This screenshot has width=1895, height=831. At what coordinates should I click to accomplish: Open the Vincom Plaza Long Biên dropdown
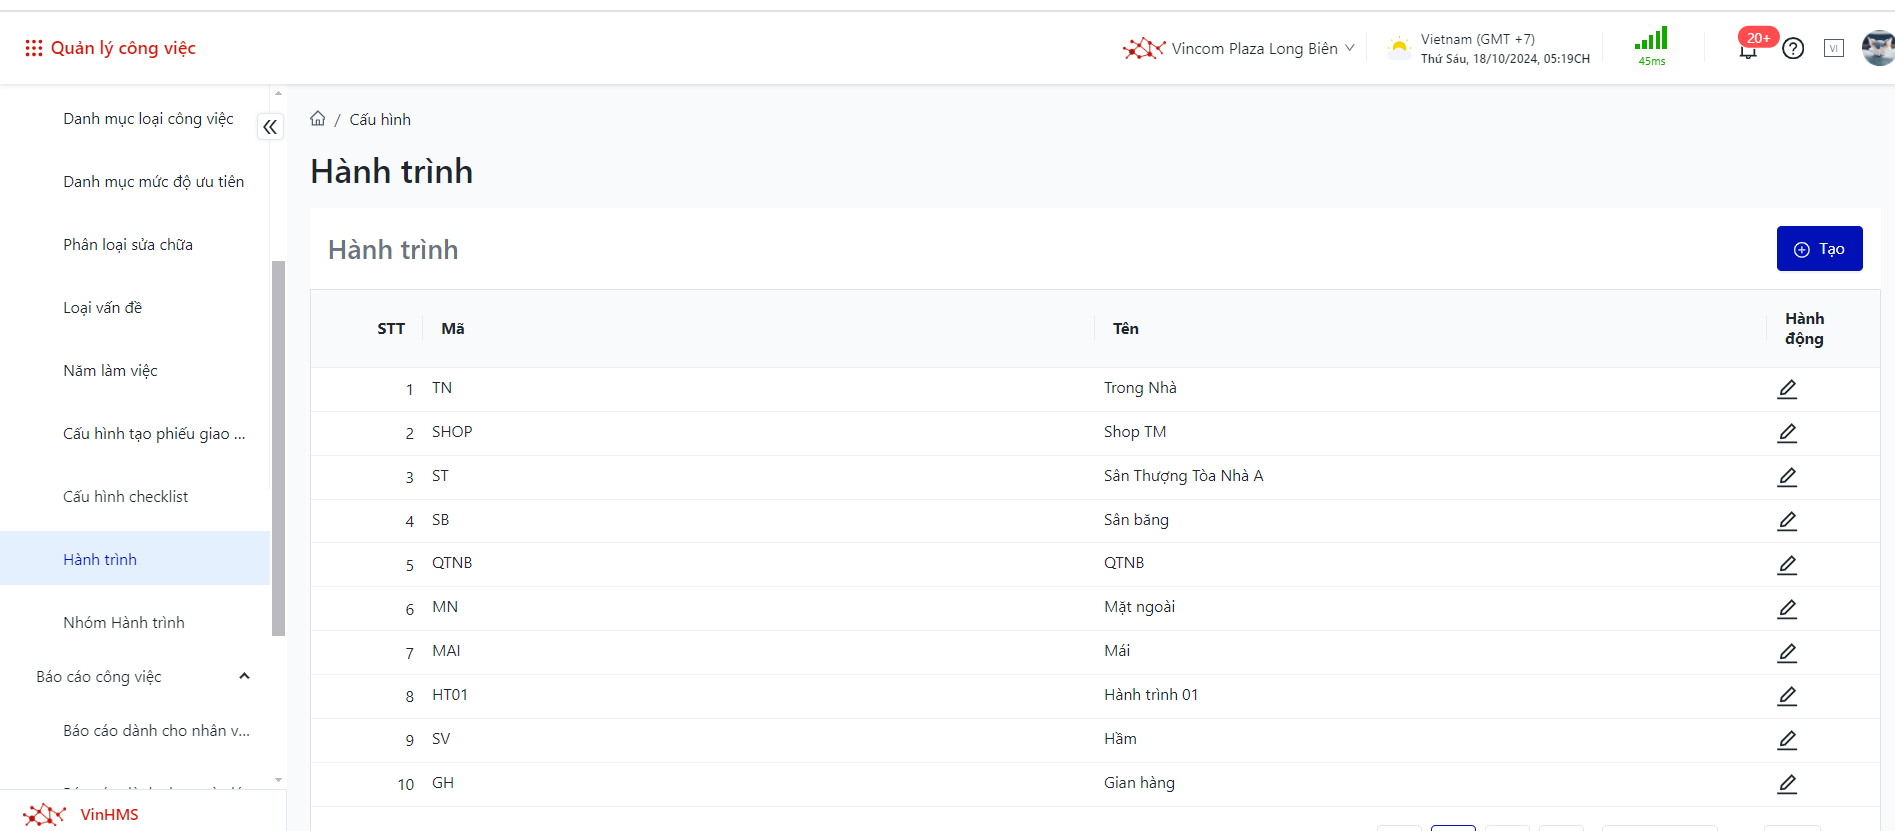[x=1240, y=48]
